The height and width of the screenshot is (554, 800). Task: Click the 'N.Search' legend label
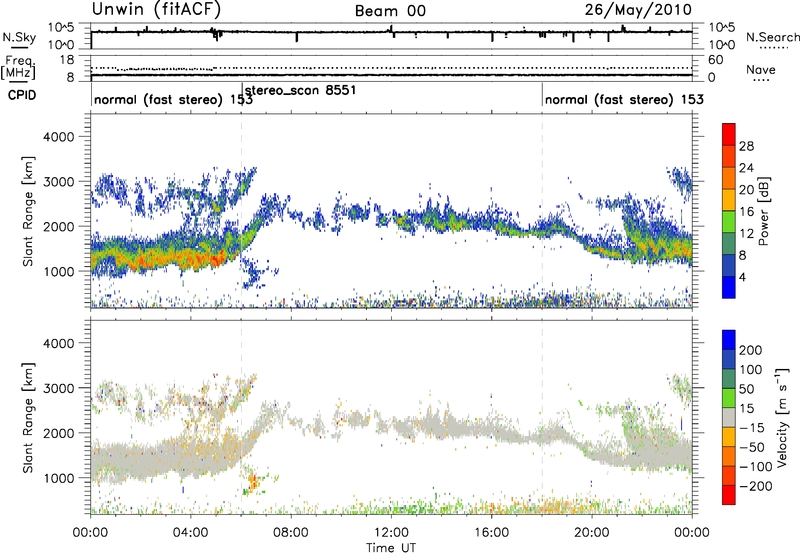[x=773, y=37]
